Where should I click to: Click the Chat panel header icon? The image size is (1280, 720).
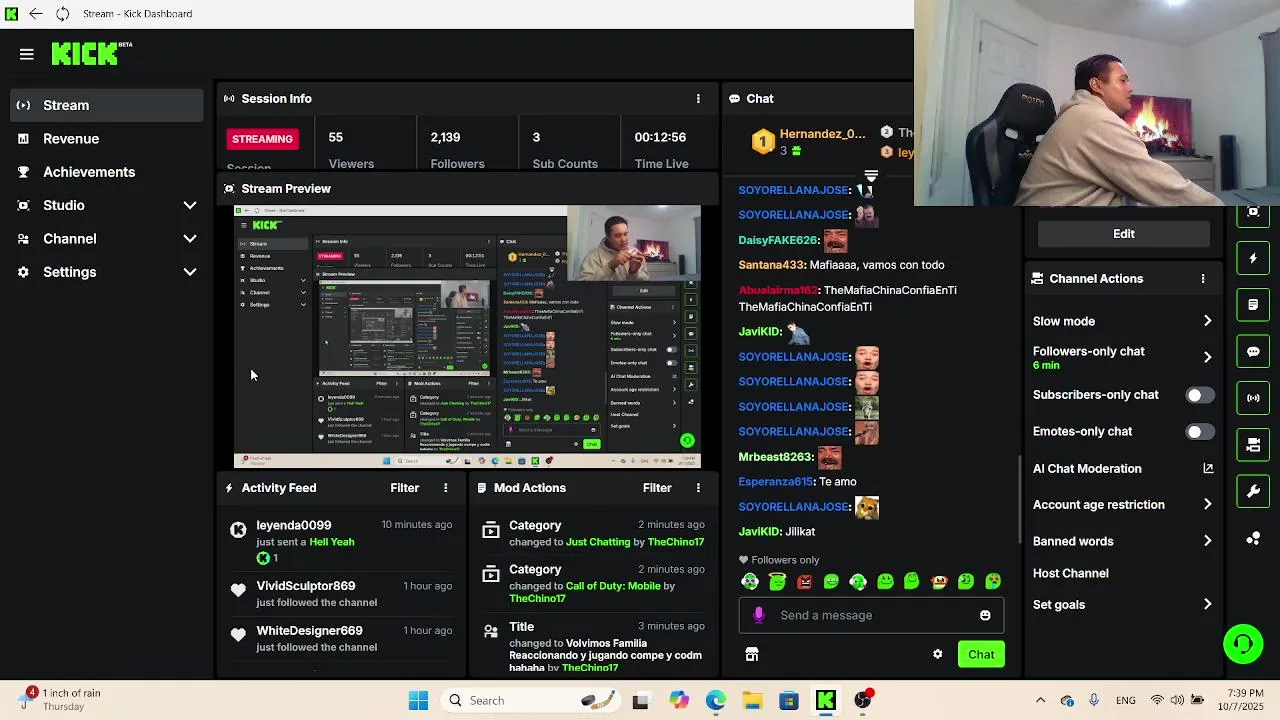pos(735,99)
